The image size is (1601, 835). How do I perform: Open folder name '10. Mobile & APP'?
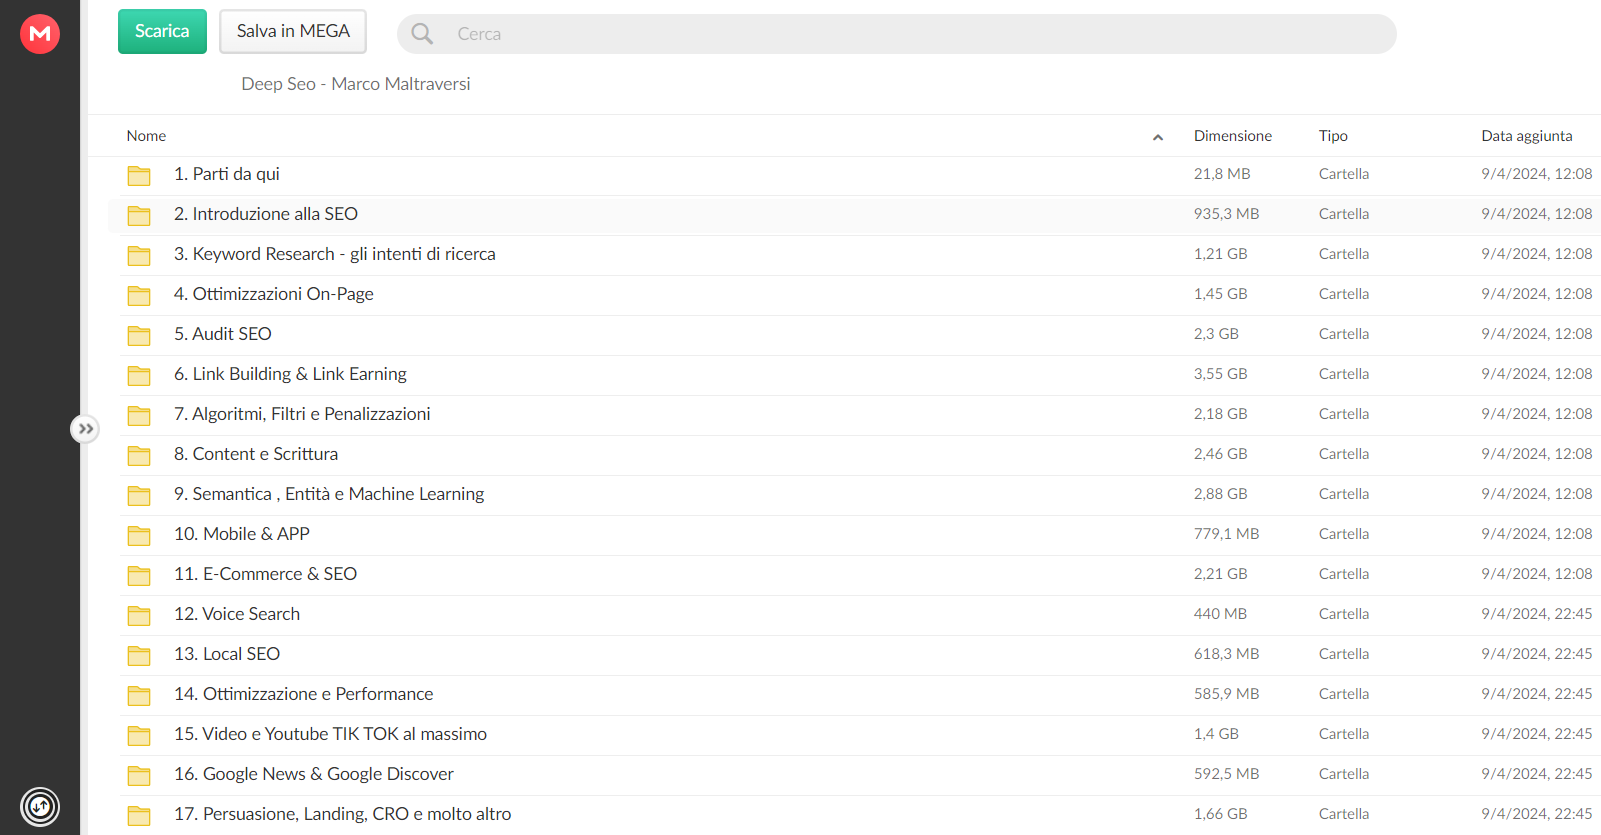tap(242, 534)
